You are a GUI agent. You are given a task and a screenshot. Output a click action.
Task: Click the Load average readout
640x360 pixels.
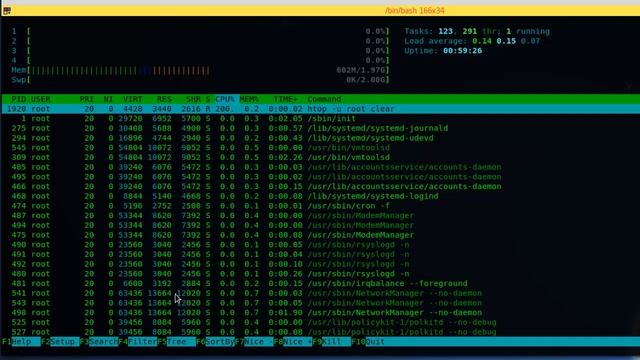tap(472, 41)
